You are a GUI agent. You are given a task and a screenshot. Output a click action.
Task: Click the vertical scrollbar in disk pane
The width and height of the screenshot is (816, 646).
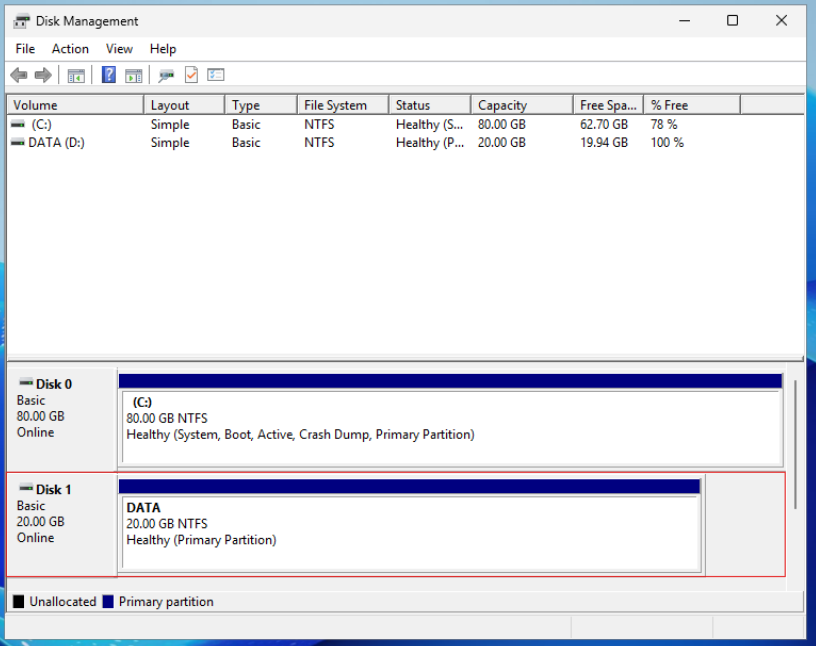point(795,445)
